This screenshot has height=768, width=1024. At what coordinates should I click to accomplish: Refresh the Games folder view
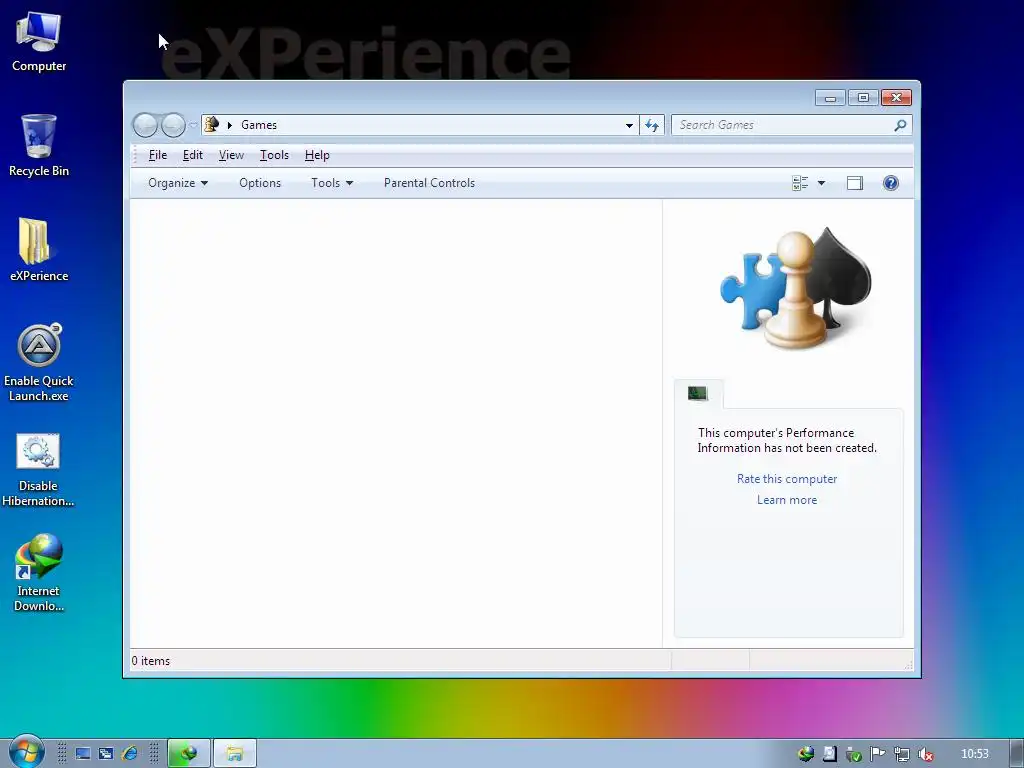pos(652,125)
